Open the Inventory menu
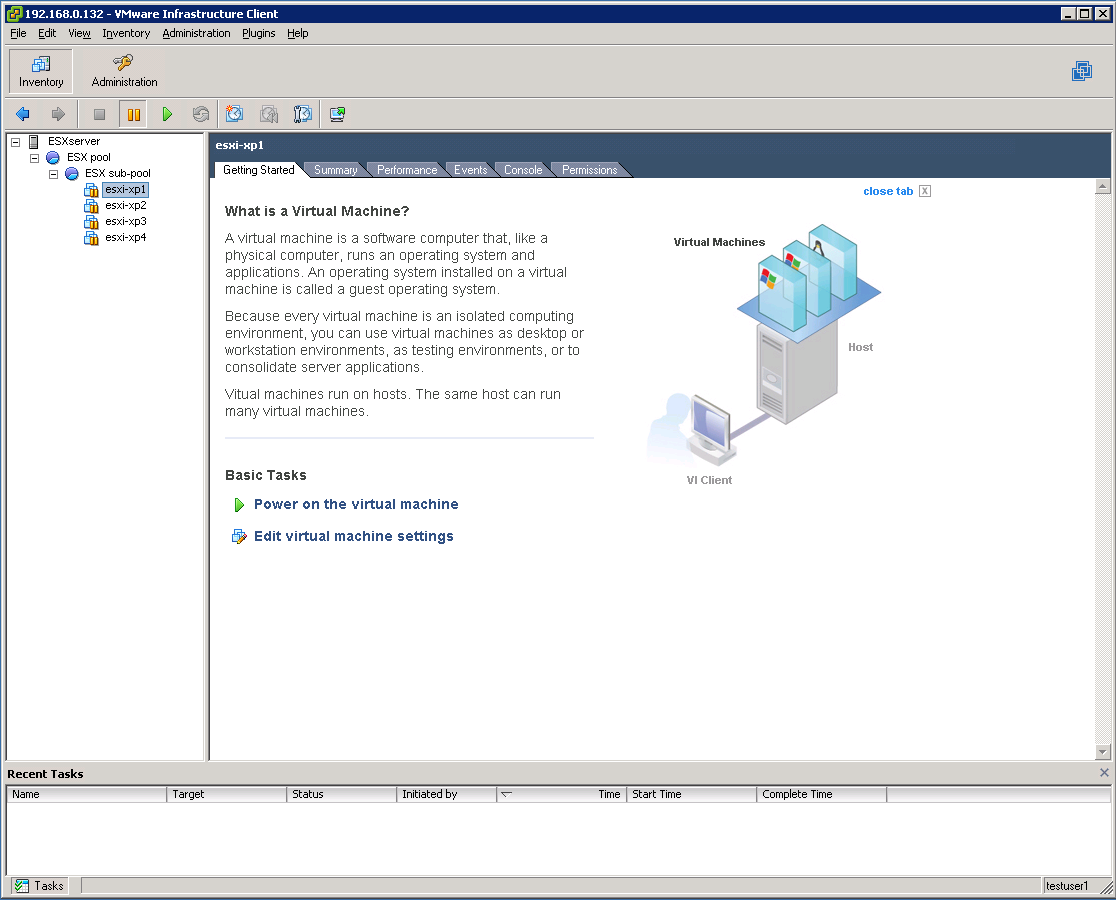 click(126, 33)
